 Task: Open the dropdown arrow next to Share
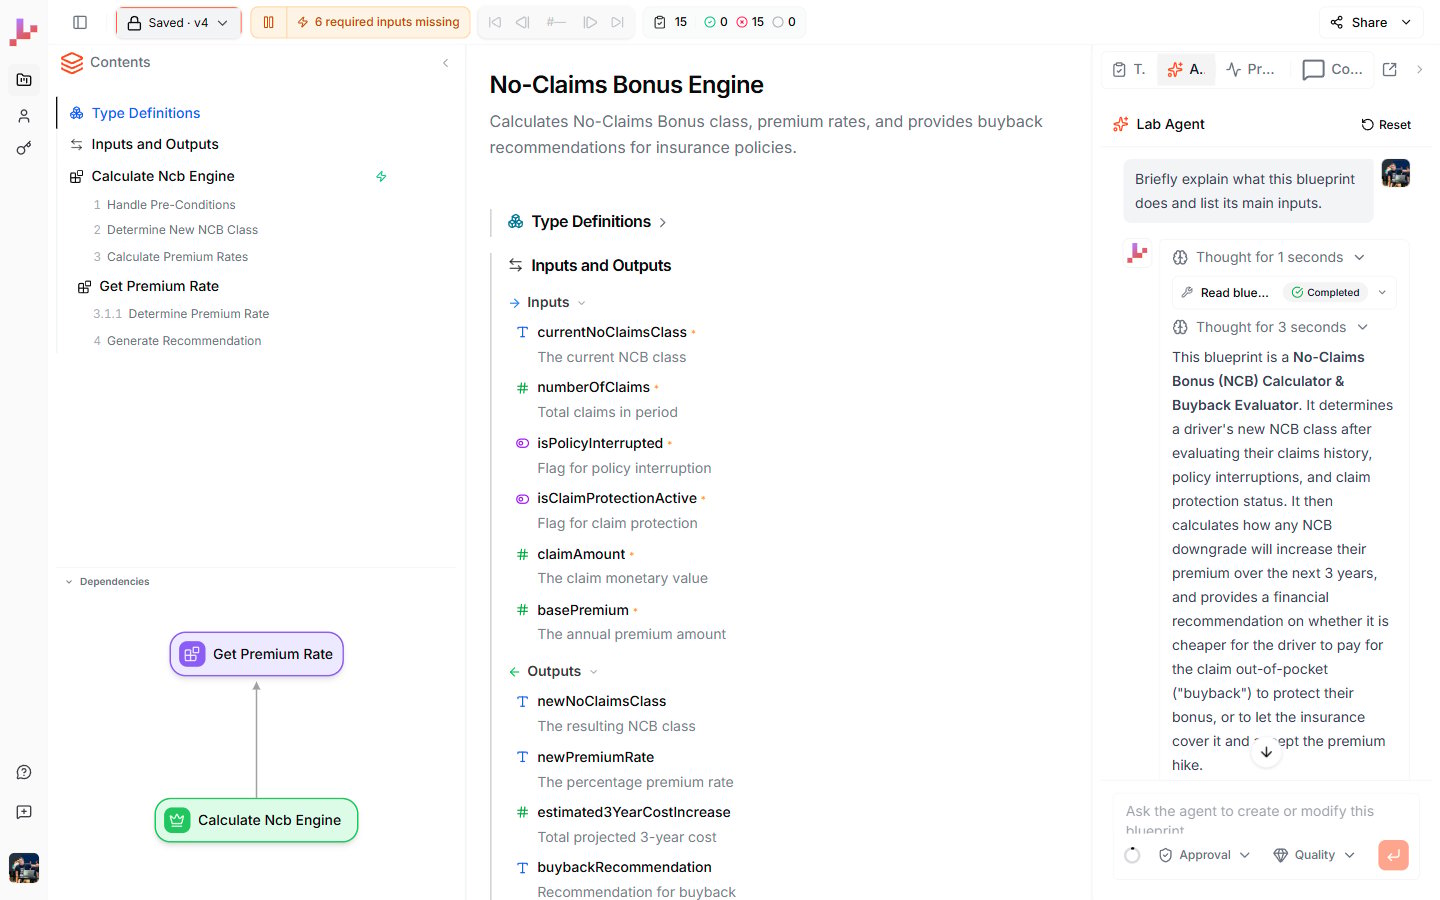[x=1406, y=22]
